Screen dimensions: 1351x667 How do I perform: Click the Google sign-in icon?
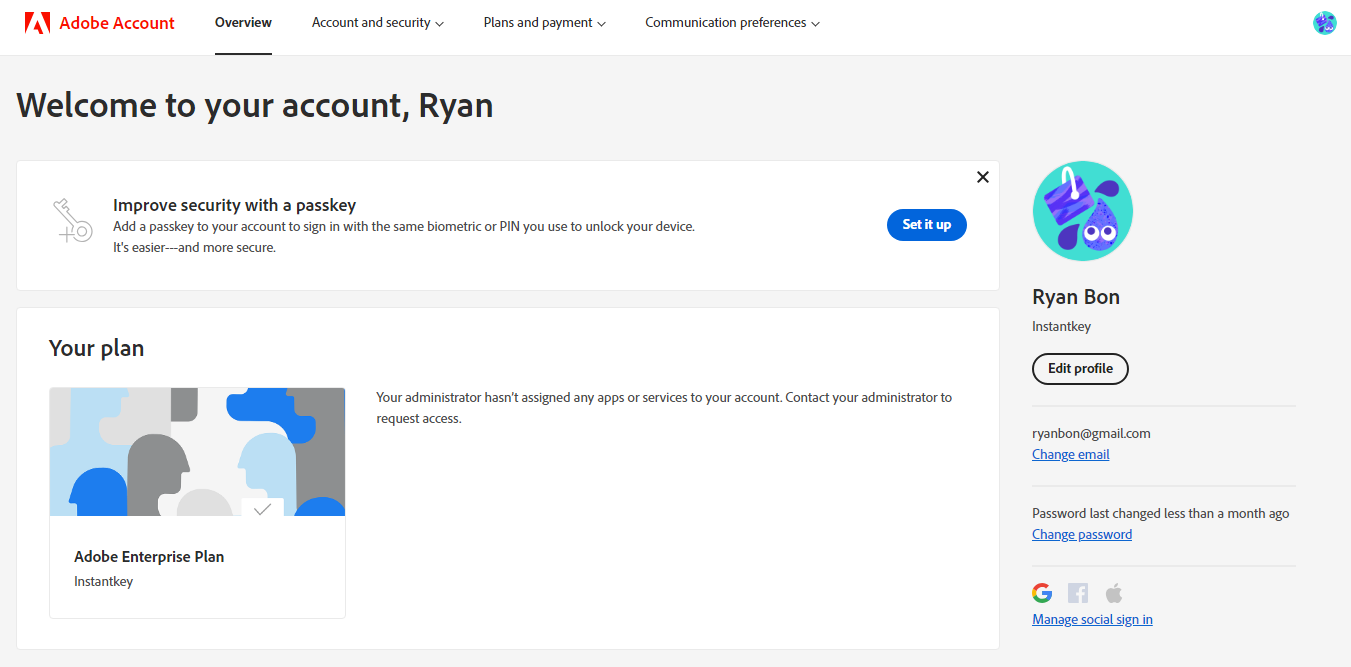click(x=1042, y=593)
